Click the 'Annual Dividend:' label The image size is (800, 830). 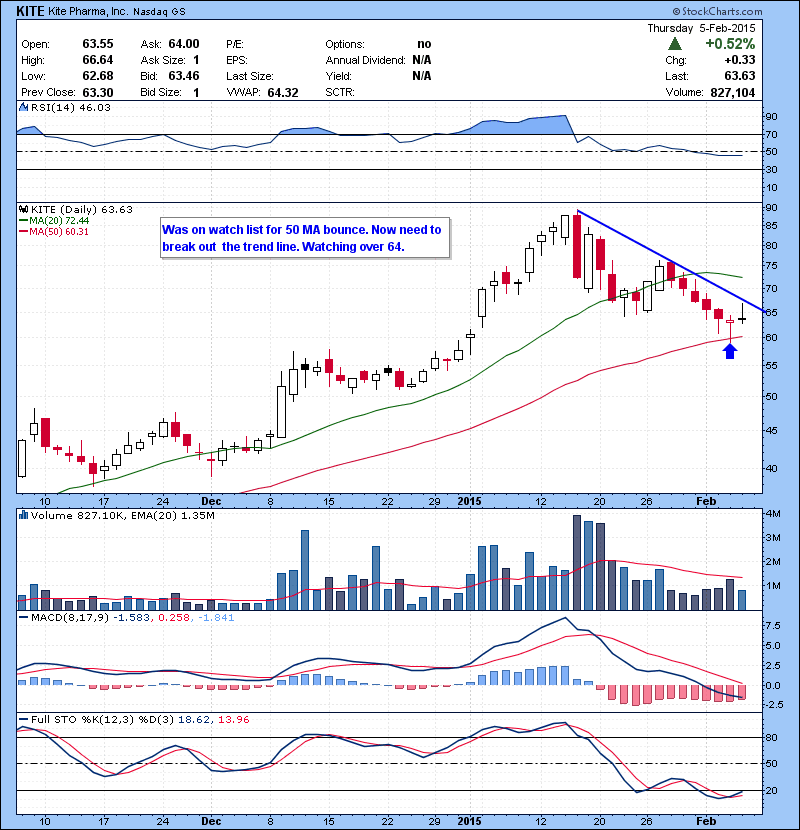pos(365,60)
